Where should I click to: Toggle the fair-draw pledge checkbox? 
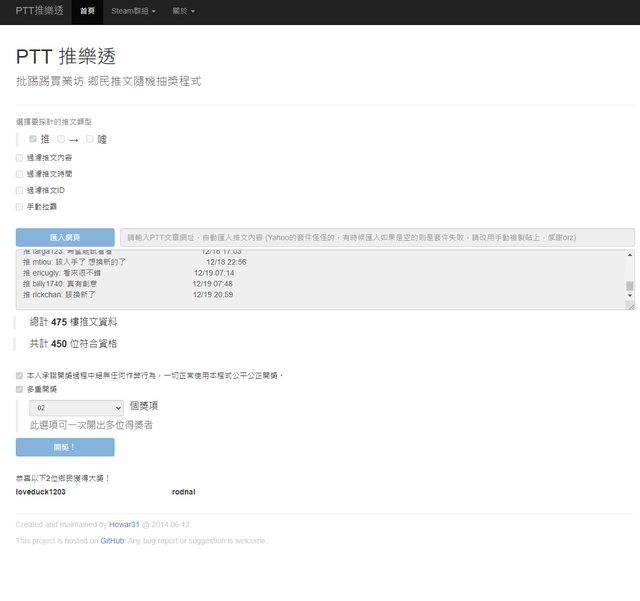[x=20, y=375]
